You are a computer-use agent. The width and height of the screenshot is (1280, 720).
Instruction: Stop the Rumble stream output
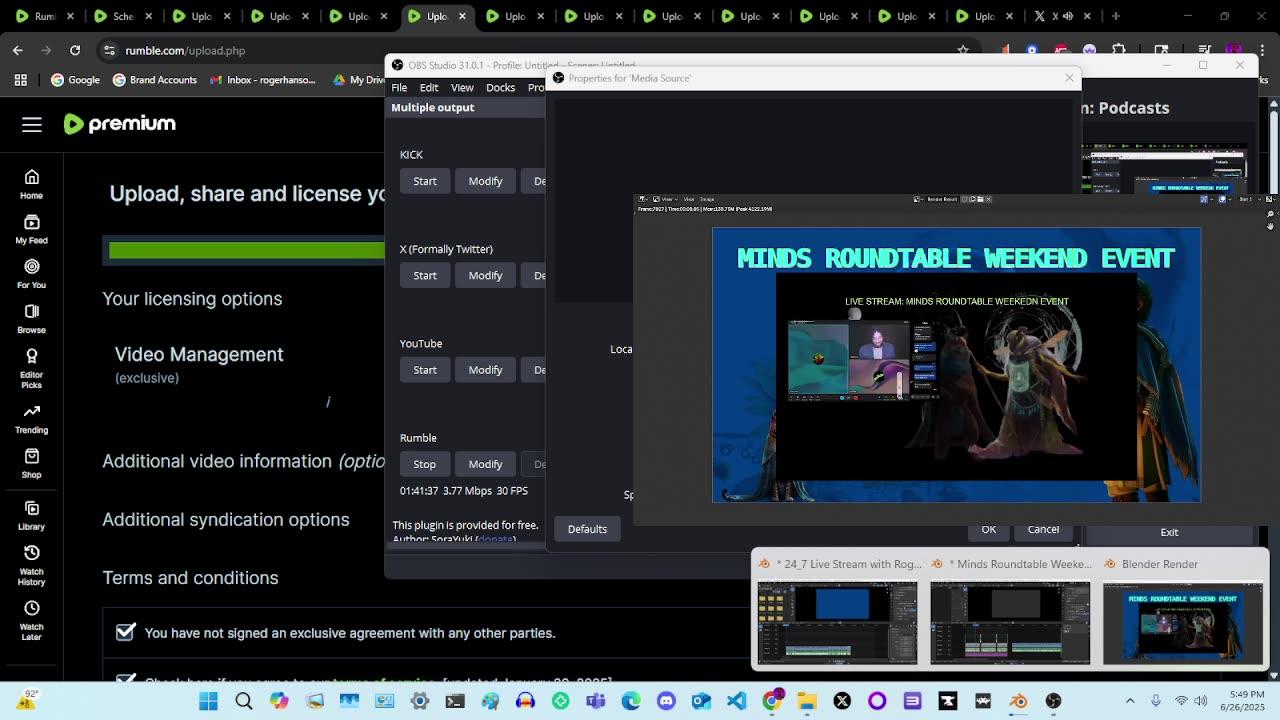click(425, 464)
